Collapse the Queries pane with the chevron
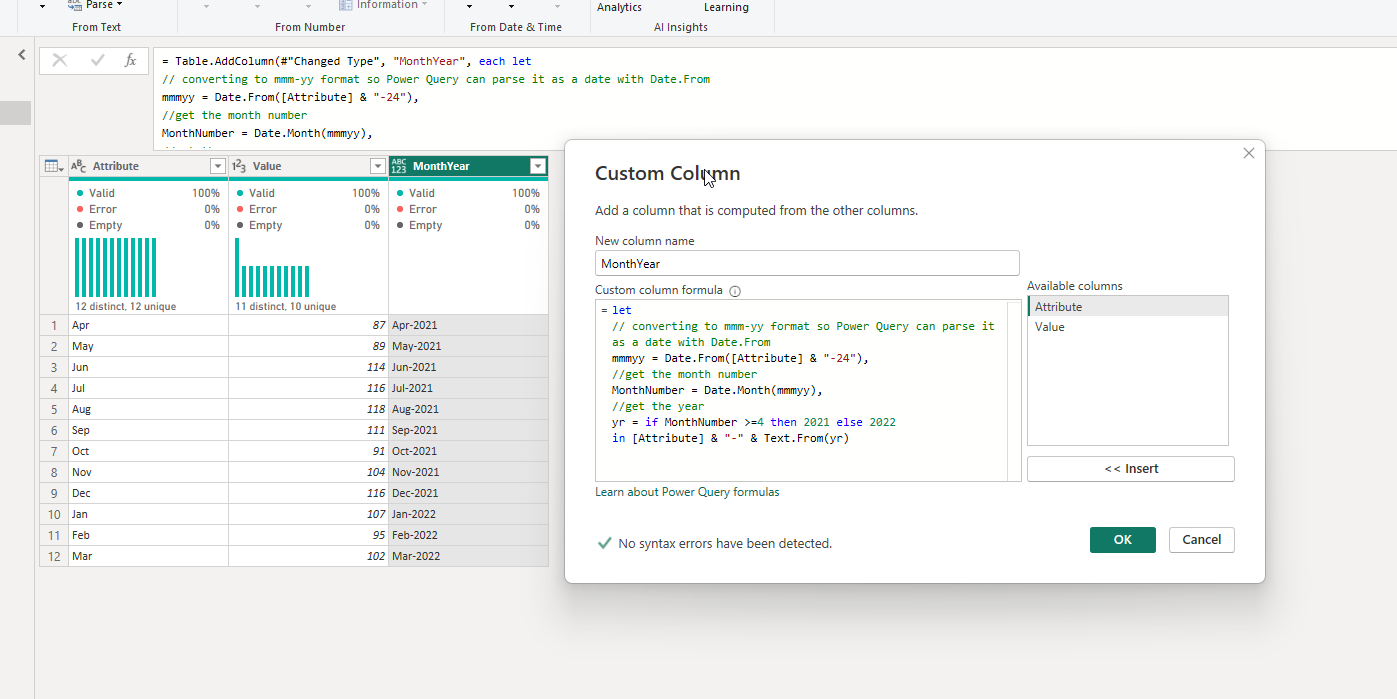The height and width of the screenshot is (699, 1397). point(22,55)
